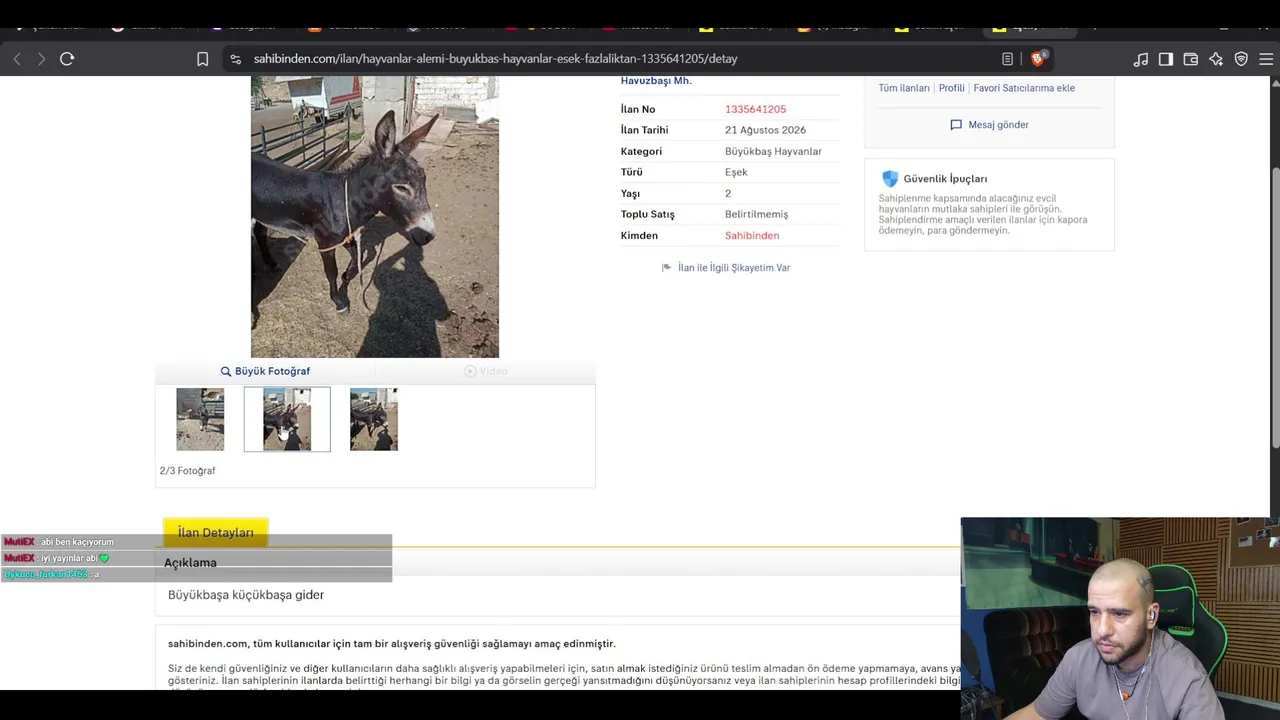1280x720 pixels.
Task: Open the VPN shield toolbar icon
Action: point(1241,59)
